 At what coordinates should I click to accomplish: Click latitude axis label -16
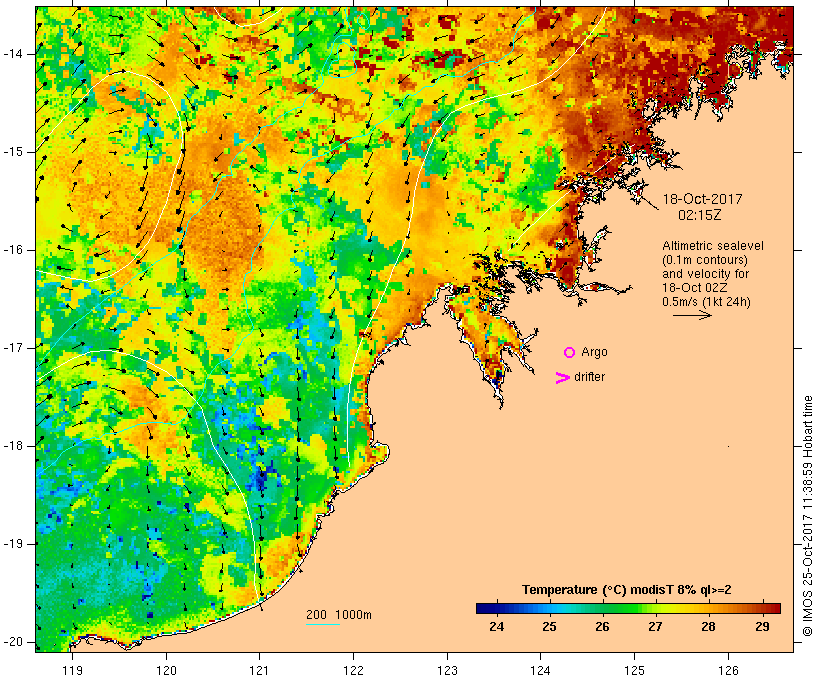(x=13, y=250)
